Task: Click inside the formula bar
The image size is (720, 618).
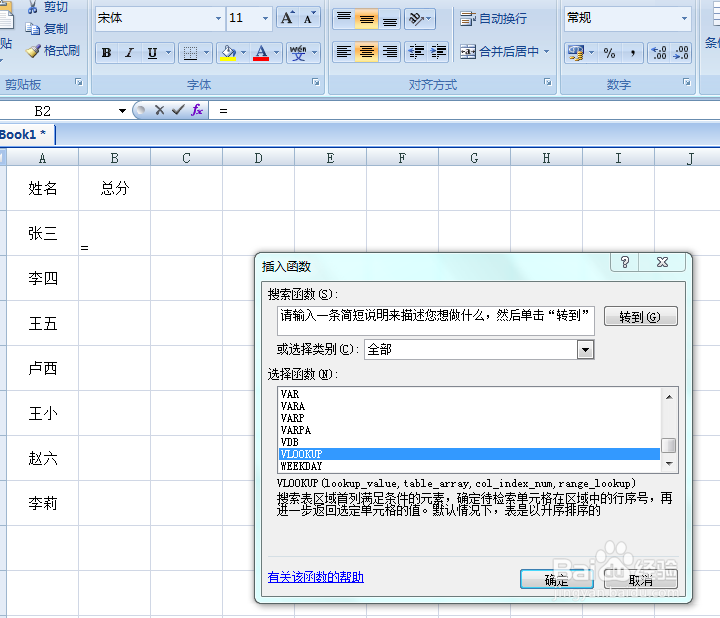Action: click(464, 111)
